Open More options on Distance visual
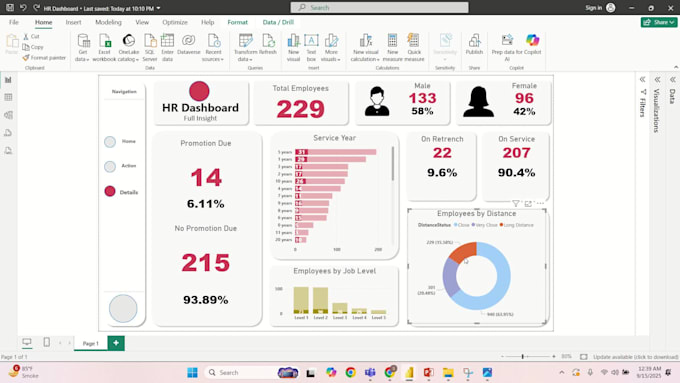The image size is (680, 383). tap(540, 203)
